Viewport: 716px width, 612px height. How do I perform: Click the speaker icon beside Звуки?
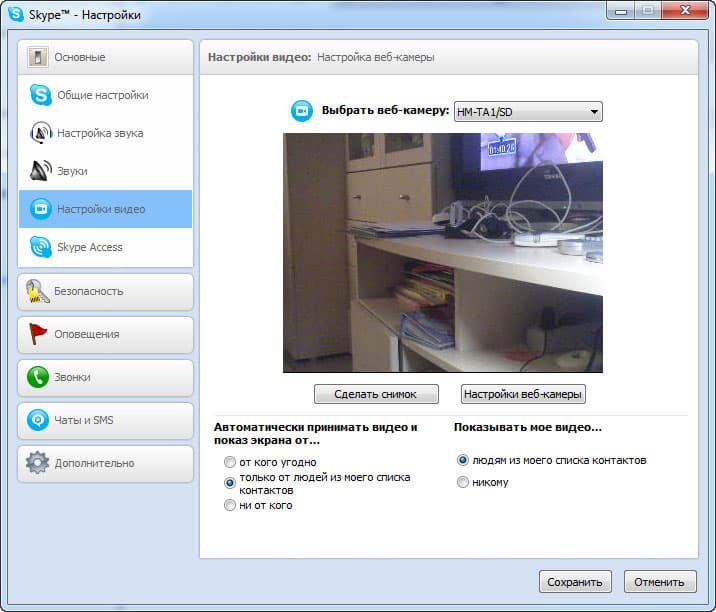tap(41, 171)
